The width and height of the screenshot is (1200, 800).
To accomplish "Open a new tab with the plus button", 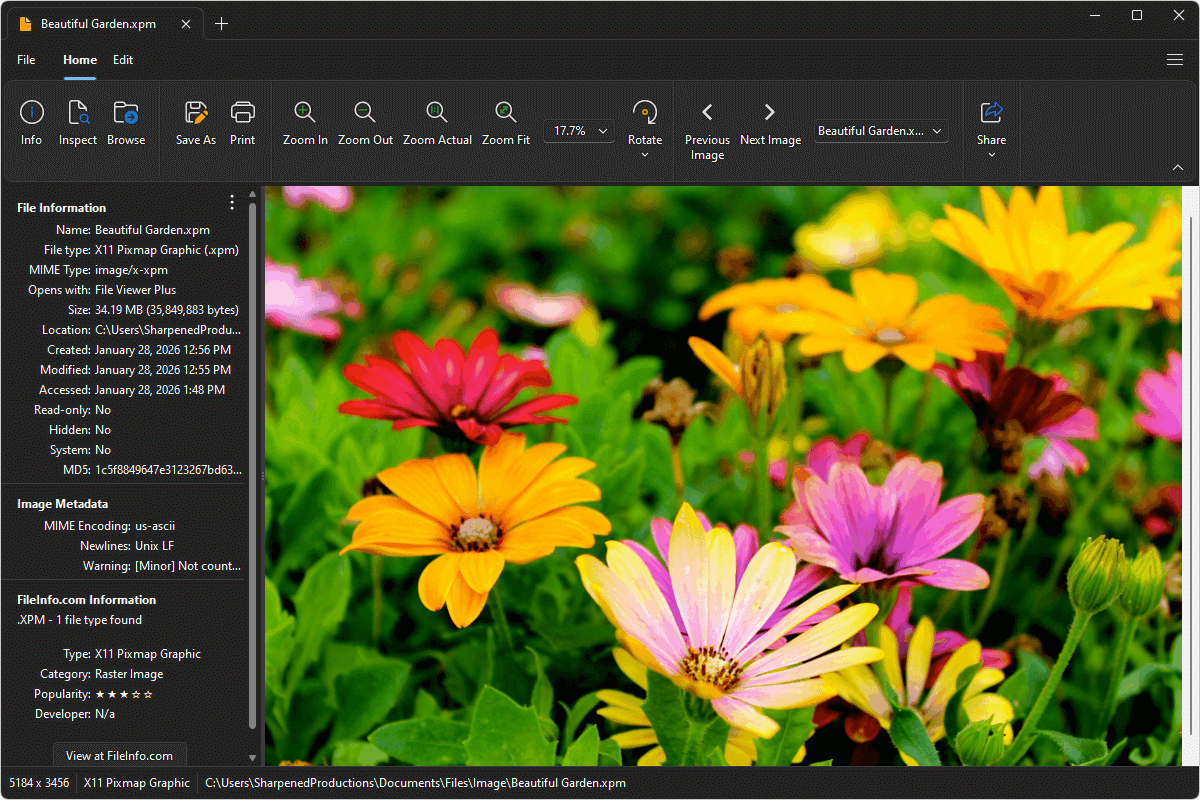I will pyautogui.click(x=221, y=22).
